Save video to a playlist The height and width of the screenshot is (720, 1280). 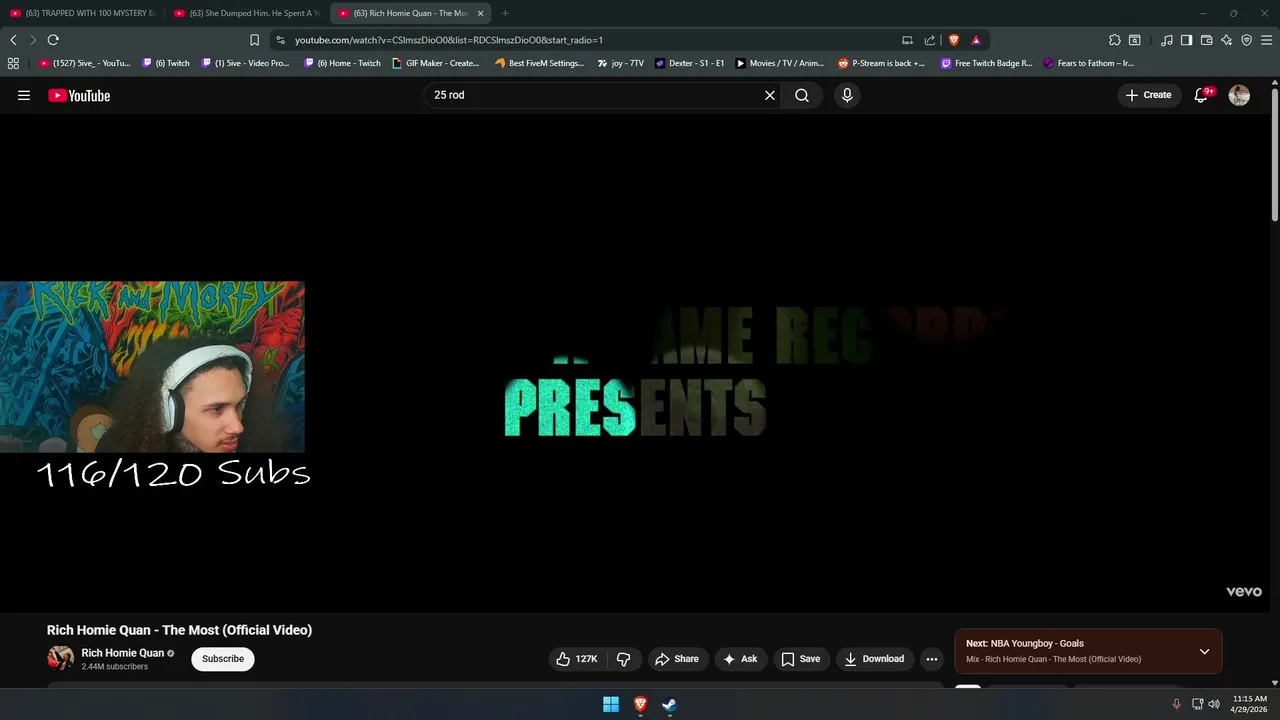[x=801, y=659]
